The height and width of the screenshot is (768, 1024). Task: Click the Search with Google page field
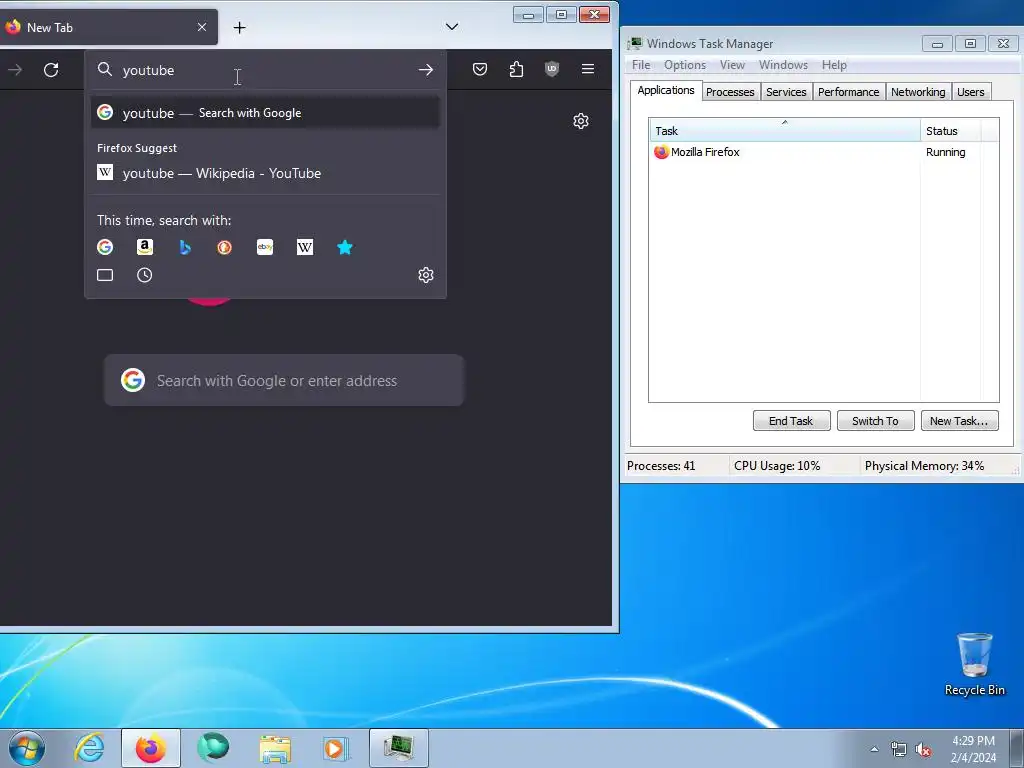click(x=284, y=380)
